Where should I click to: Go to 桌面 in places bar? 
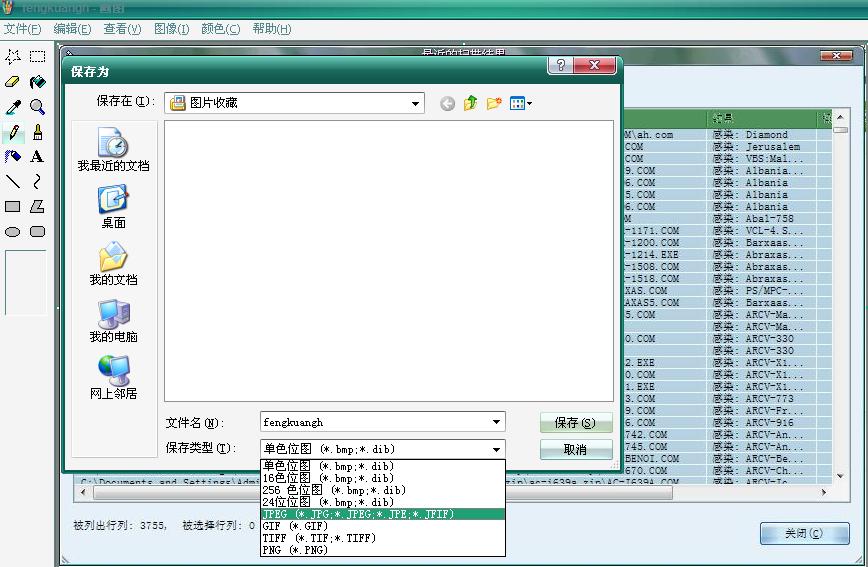point(113,209)
